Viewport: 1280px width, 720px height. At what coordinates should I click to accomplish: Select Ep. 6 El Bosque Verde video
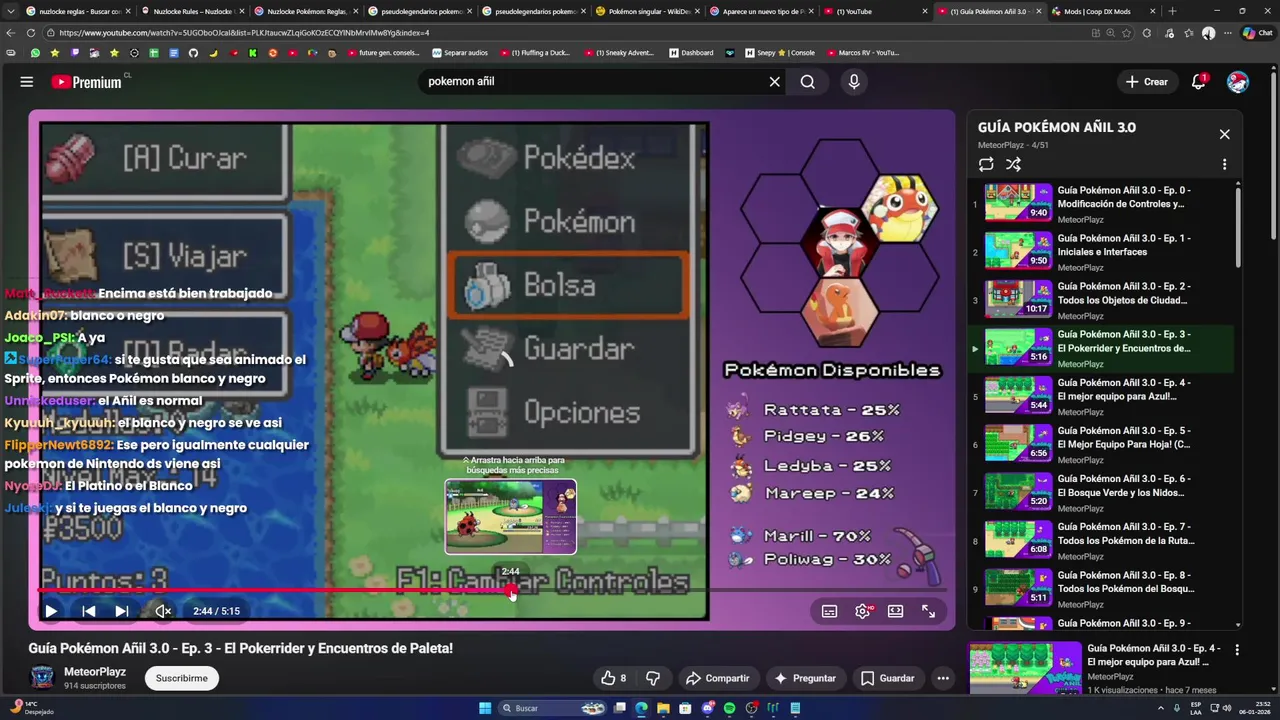1102,493
